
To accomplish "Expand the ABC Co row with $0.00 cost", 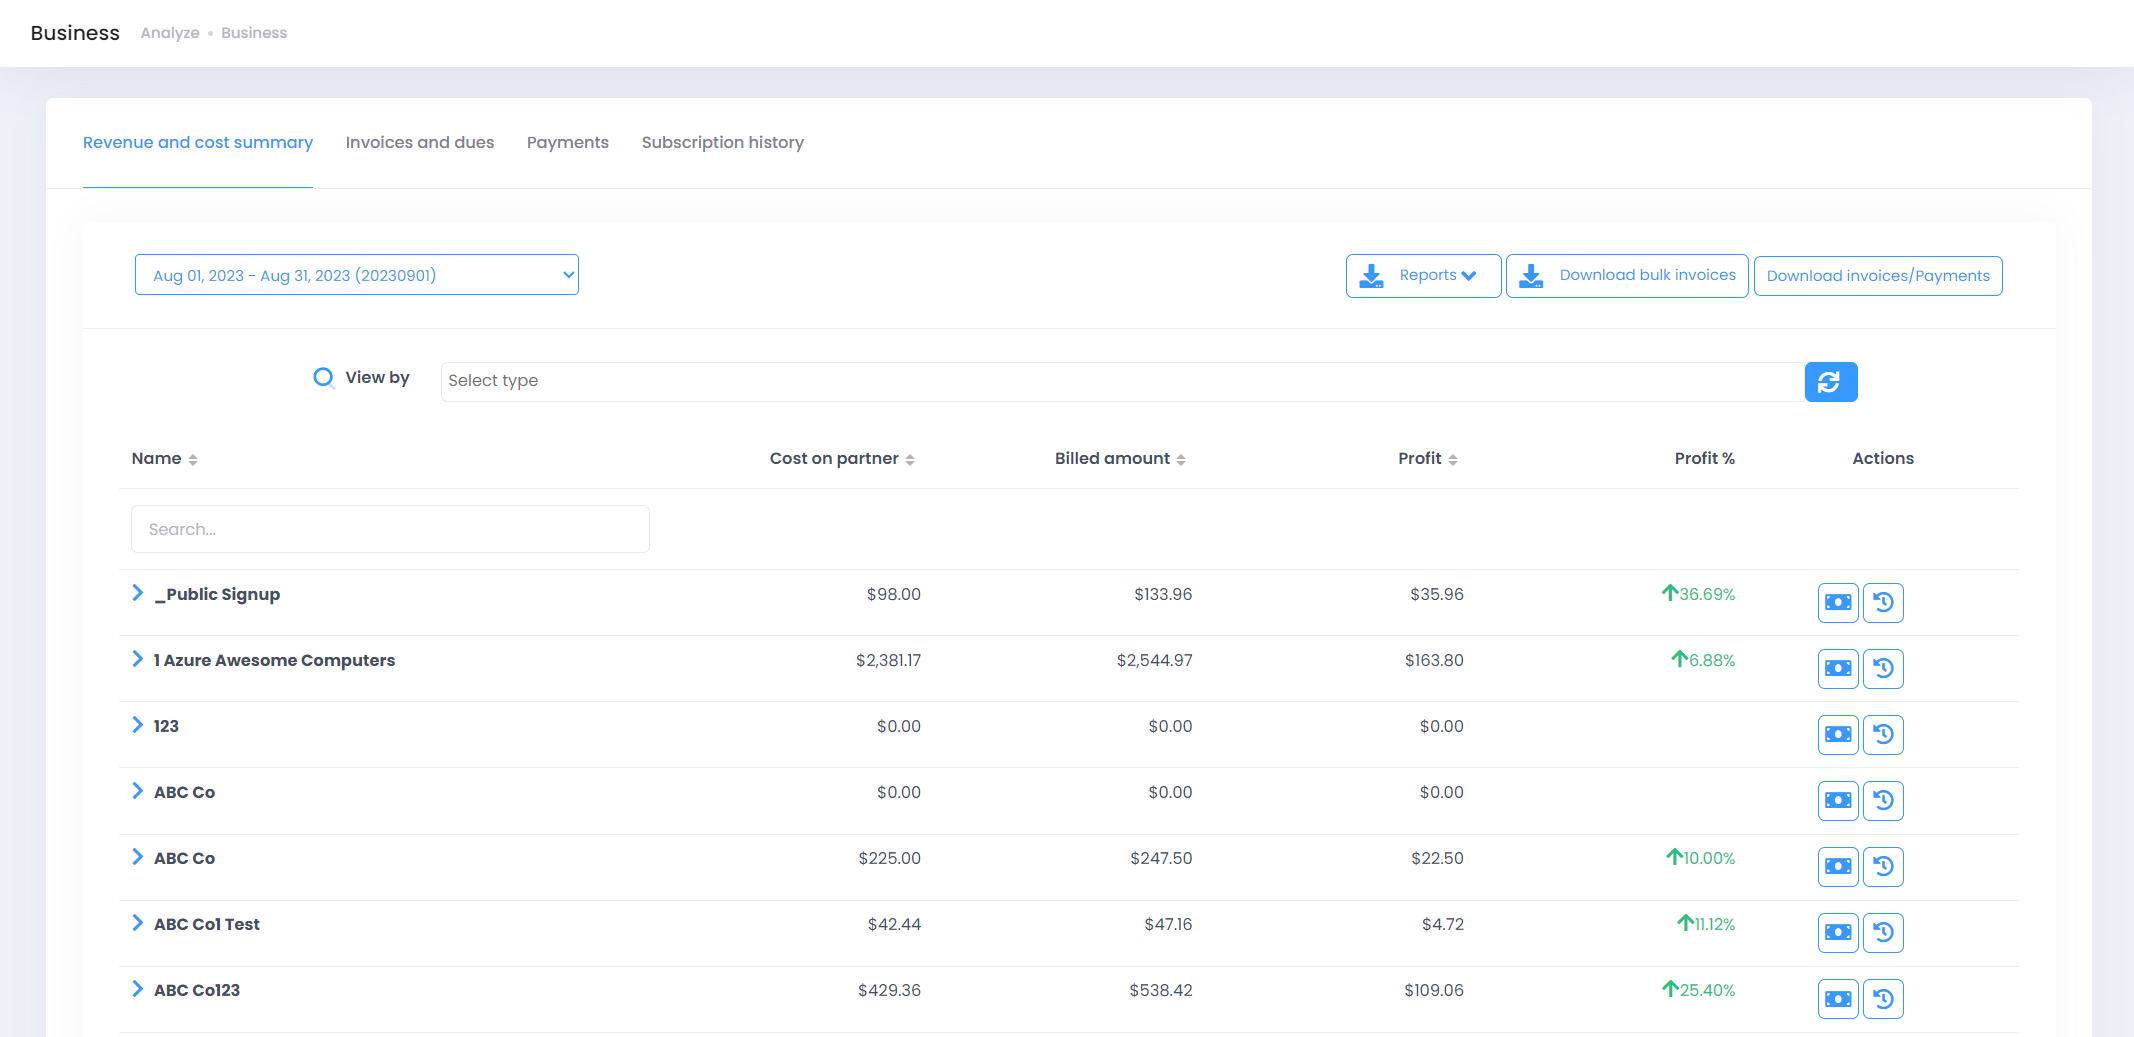I will (138, 791).
